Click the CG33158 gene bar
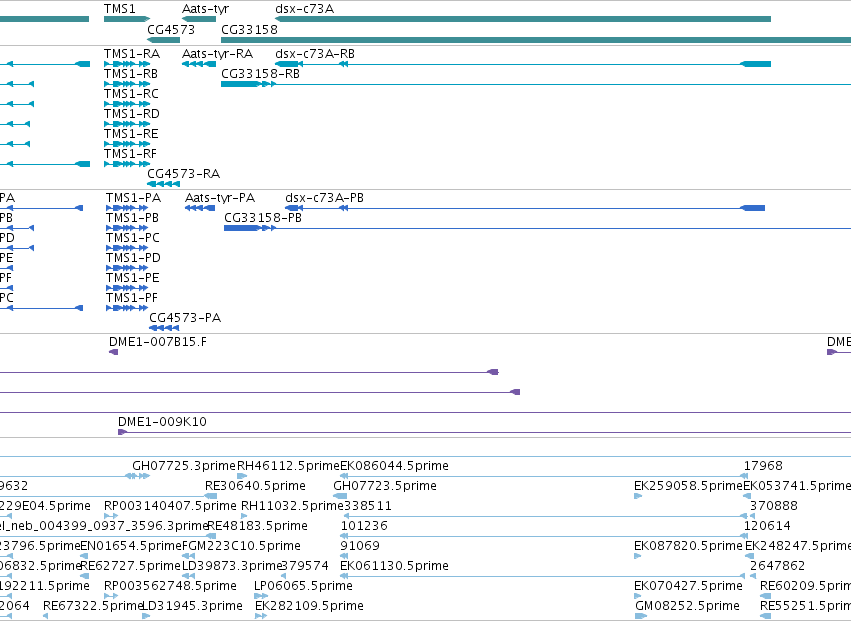 coord(536,40)
